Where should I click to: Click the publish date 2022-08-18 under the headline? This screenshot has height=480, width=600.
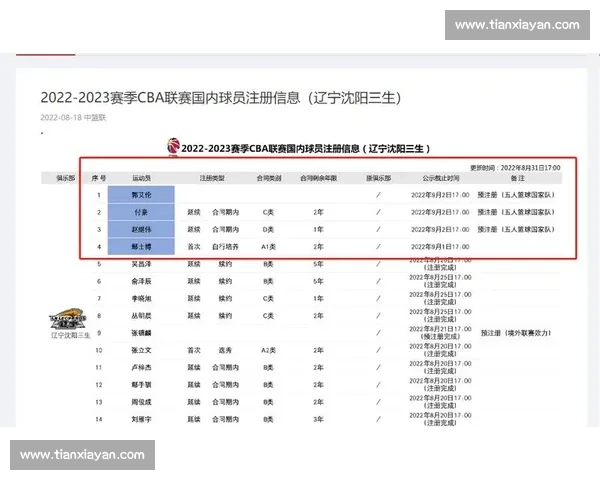click(61, 118)
